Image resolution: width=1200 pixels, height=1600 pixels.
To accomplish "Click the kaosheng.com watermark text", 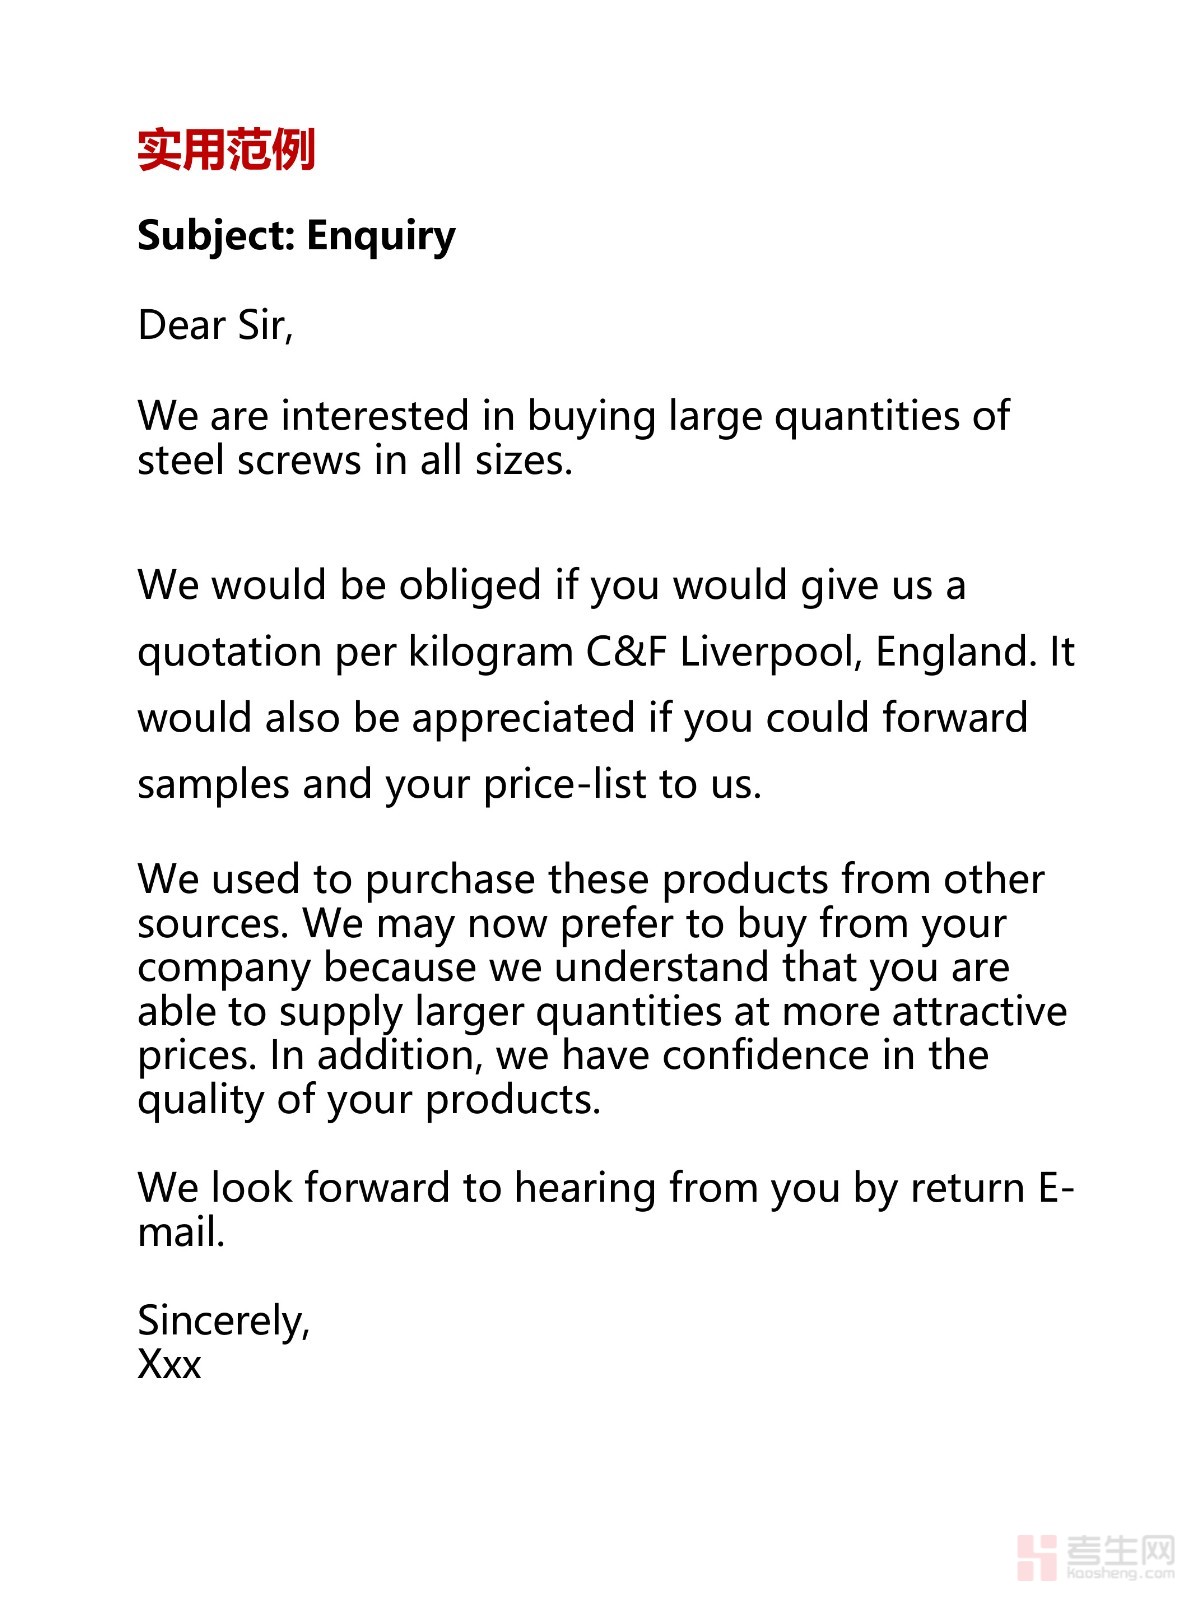I will 1121,1573.
